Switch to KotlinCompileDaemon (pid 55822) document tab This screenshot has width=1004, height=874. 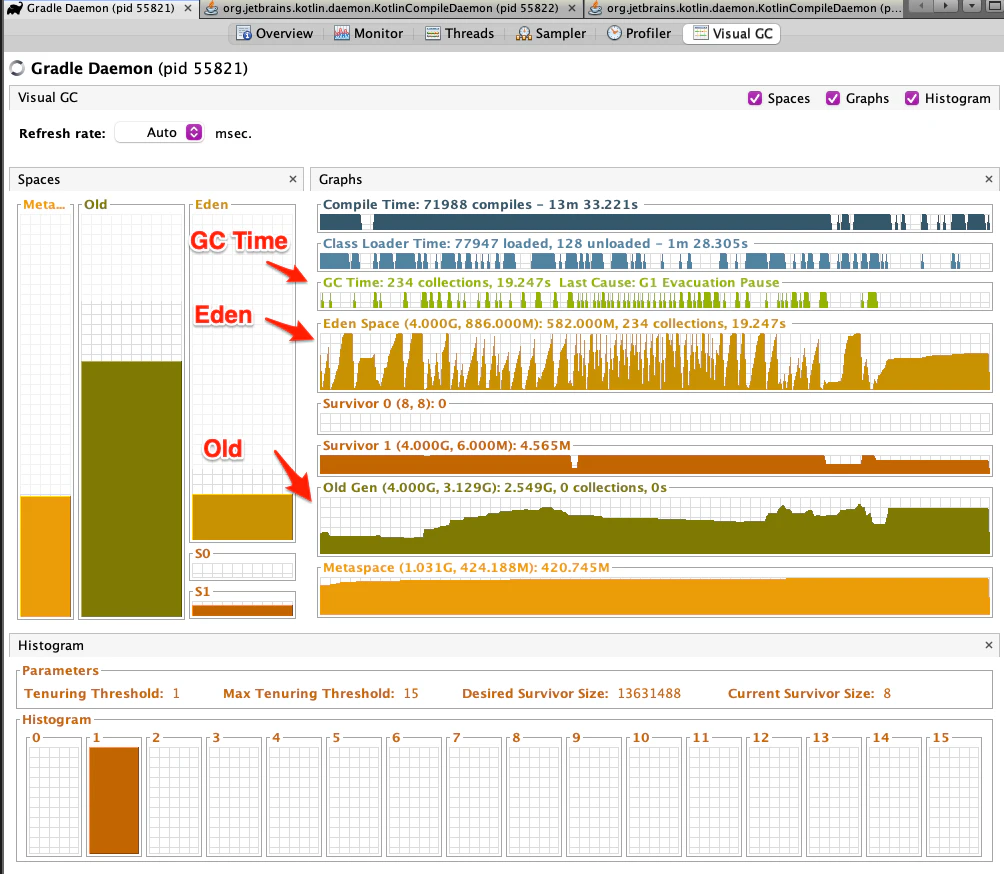coord(391,8)
